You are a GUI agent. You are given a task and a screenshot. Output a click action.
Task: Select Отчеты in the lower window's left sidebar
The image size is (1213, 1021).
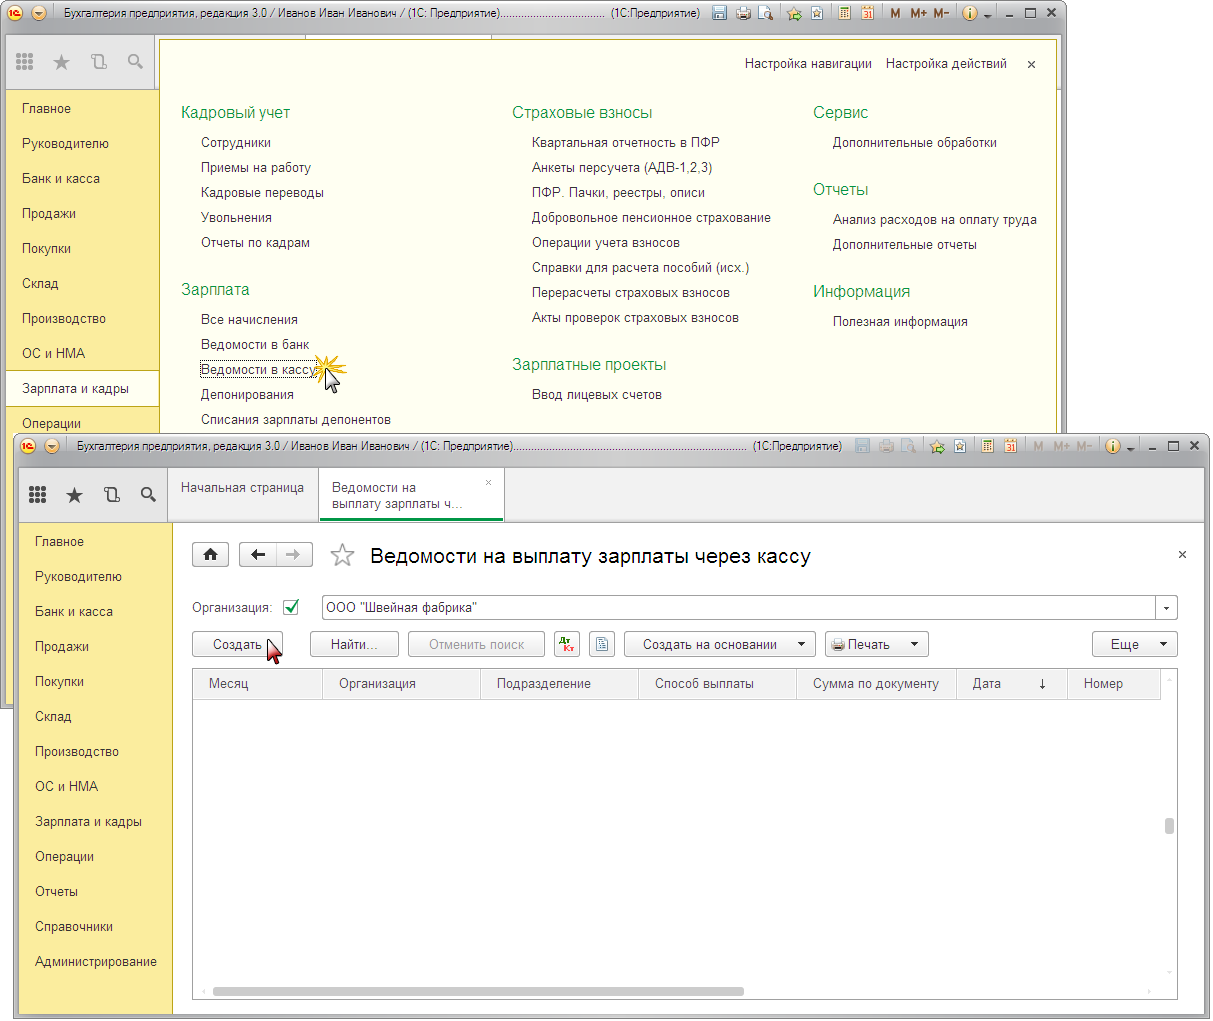[x=56, y=892]
